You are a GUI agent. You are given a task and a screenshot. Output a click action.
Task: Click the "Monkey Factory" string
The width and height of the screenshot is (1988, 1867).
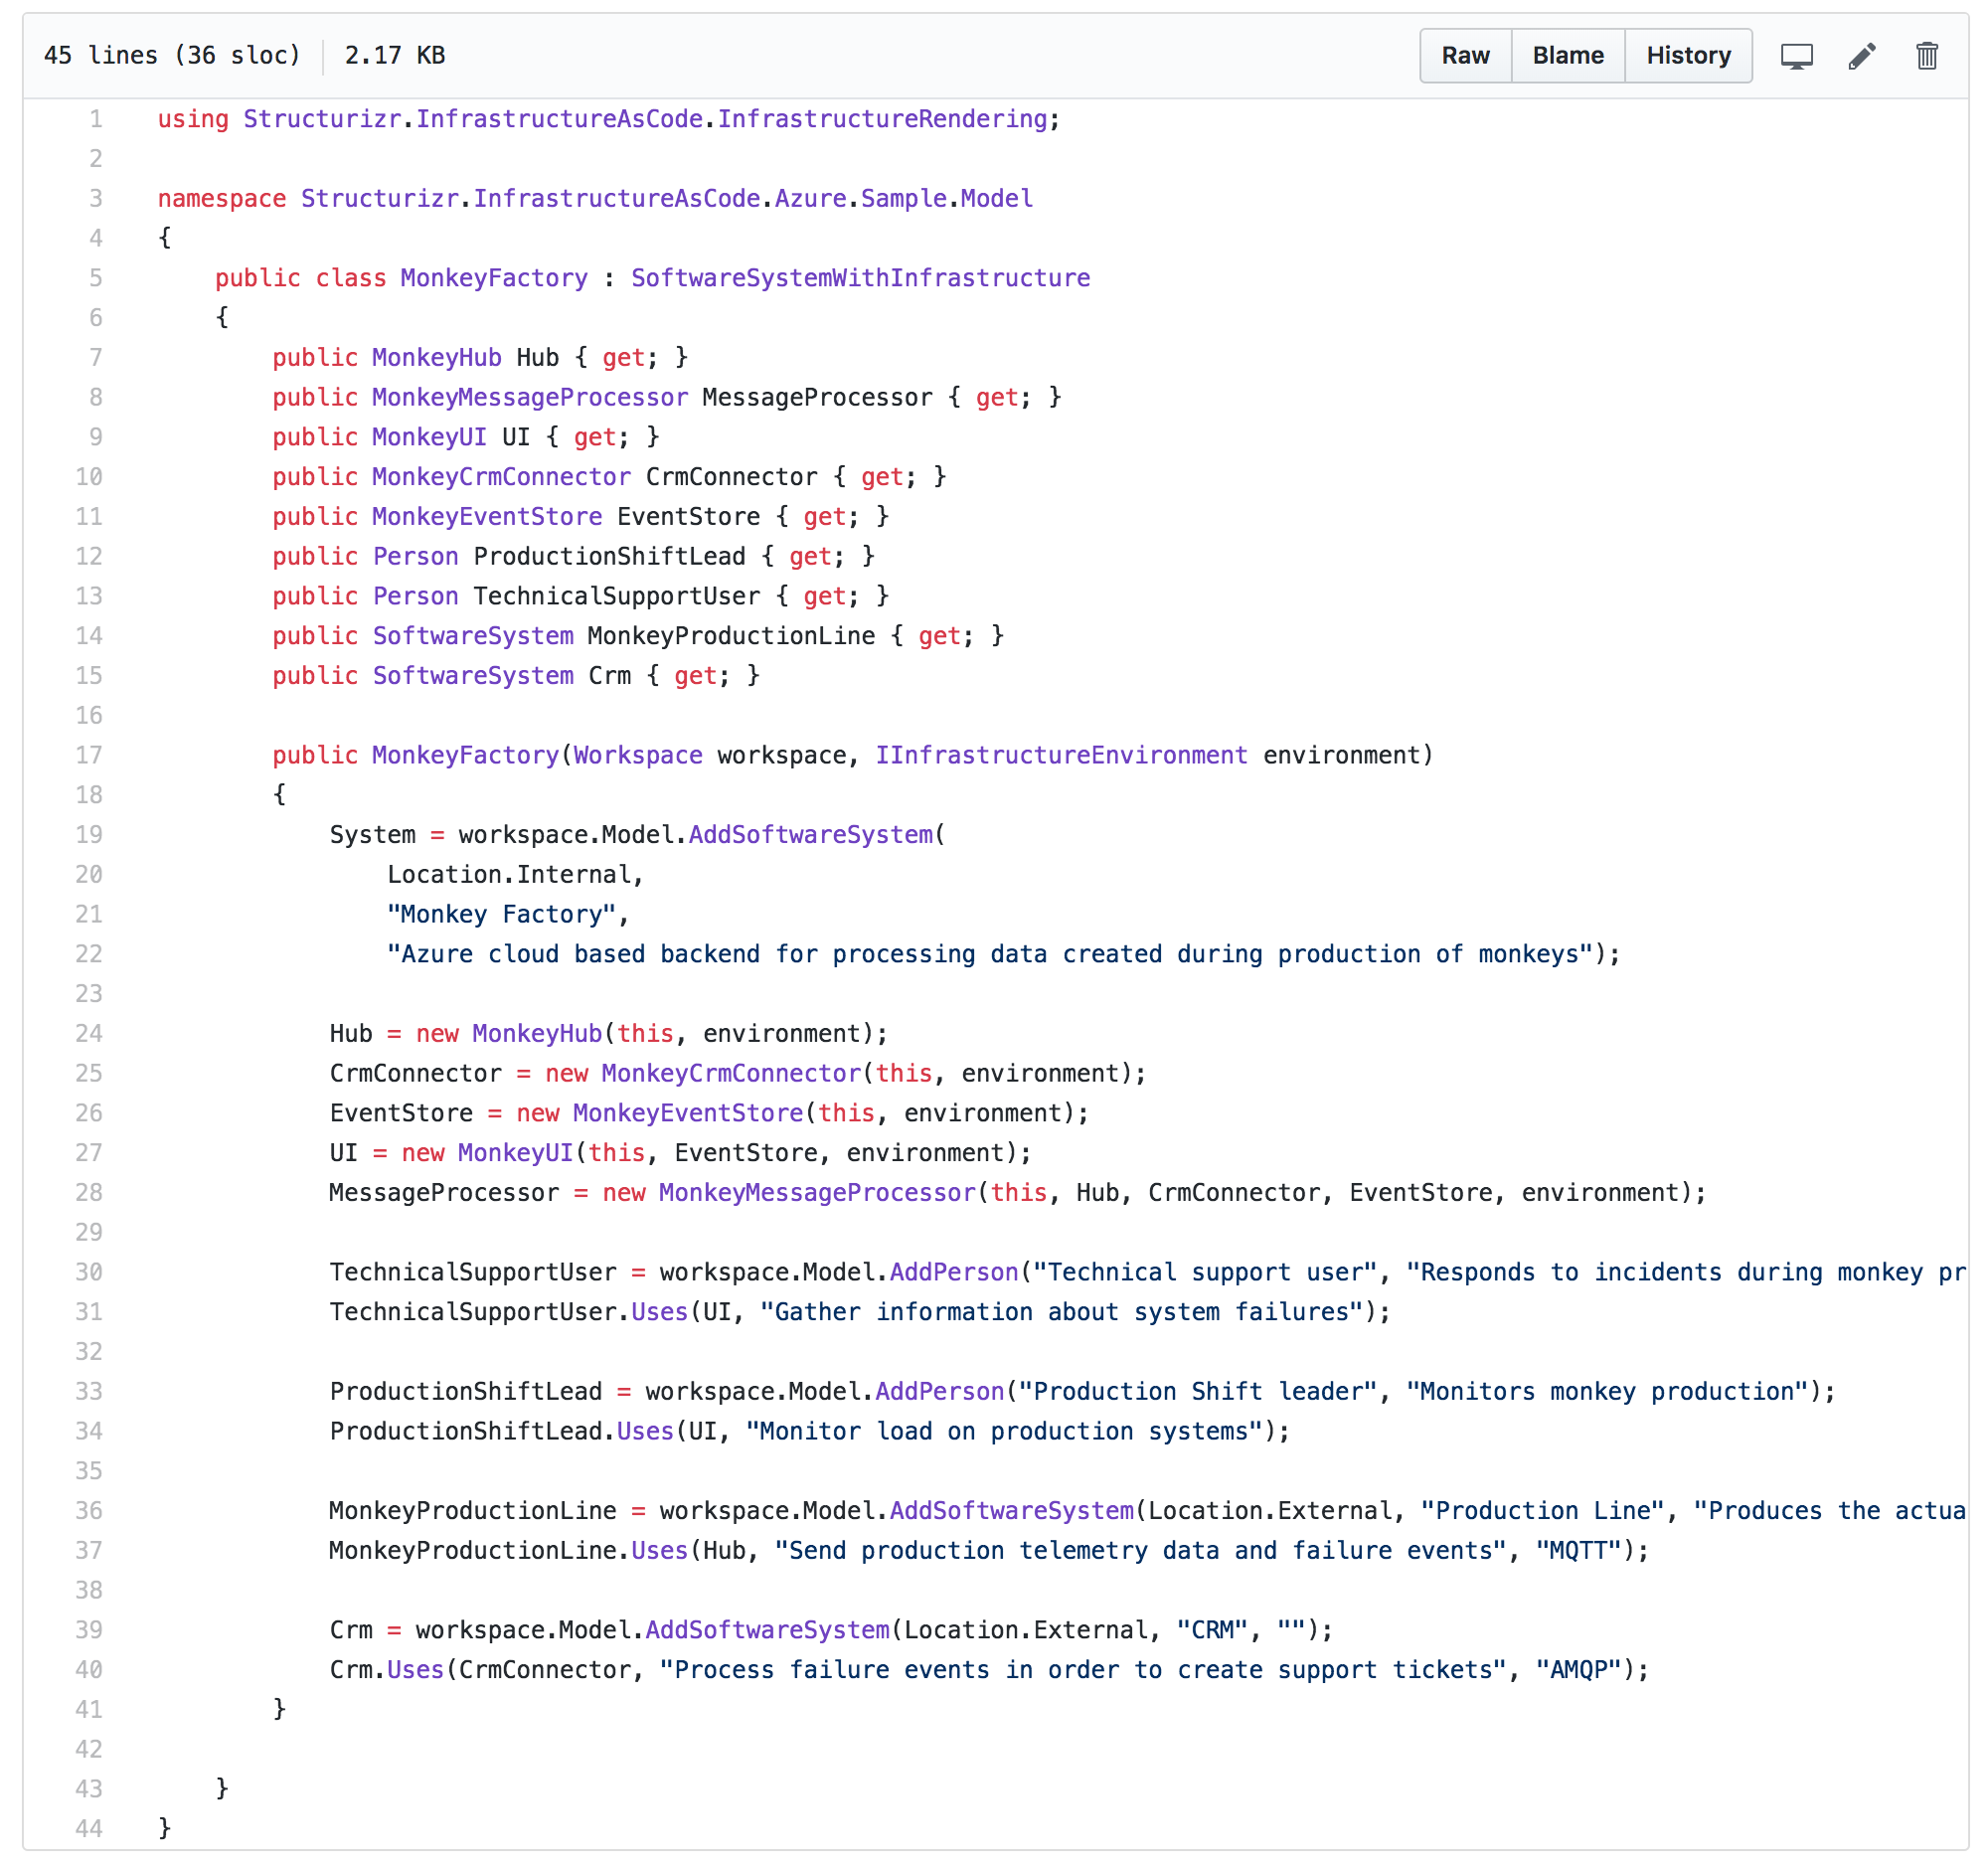pos(501,914)
